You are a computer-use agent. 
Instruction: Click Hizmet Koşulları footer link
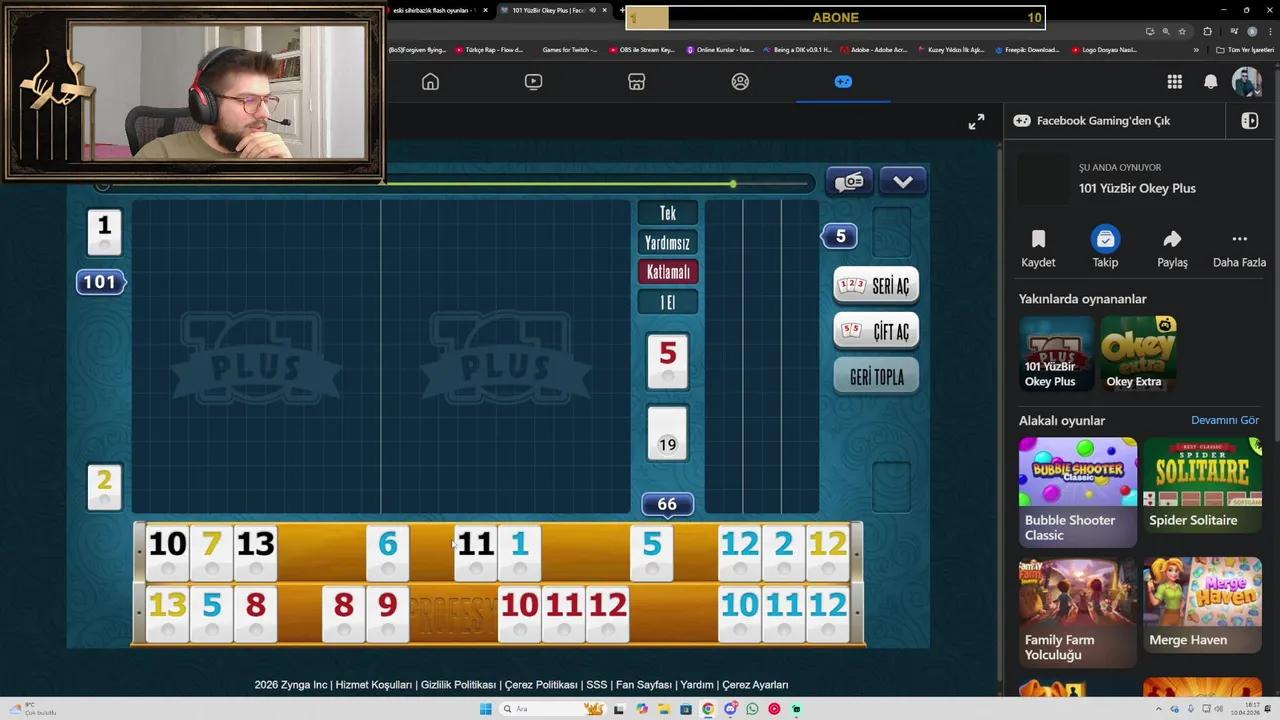(374, 685)
